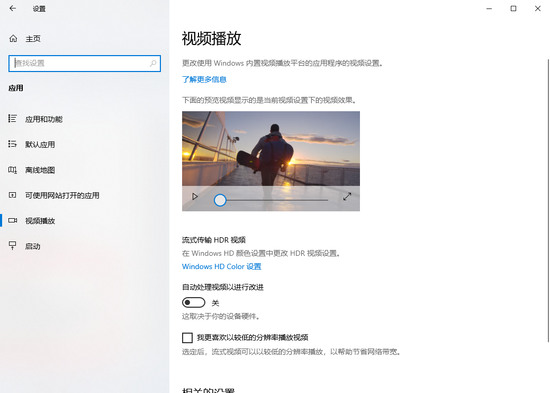The image size is (550, 393).
Task: Click the back arrow icon
Action: pos(13,8)
